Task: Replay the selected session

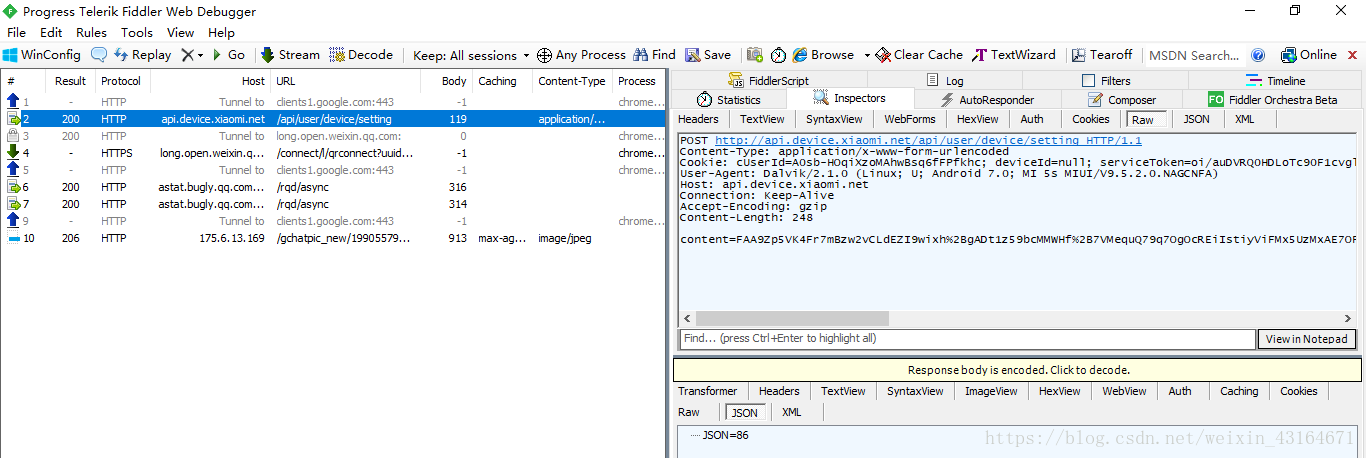Action: (141, 55)
